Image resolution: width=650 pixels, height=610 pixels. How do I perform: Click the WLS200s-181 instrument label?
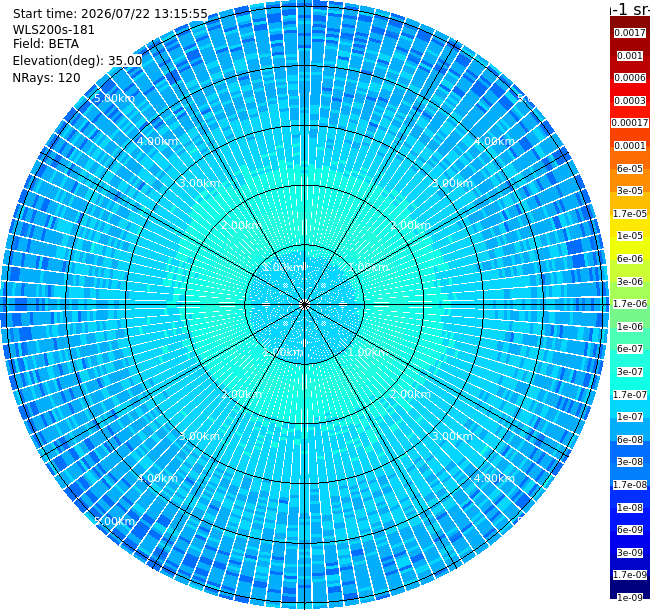[54, 30]
